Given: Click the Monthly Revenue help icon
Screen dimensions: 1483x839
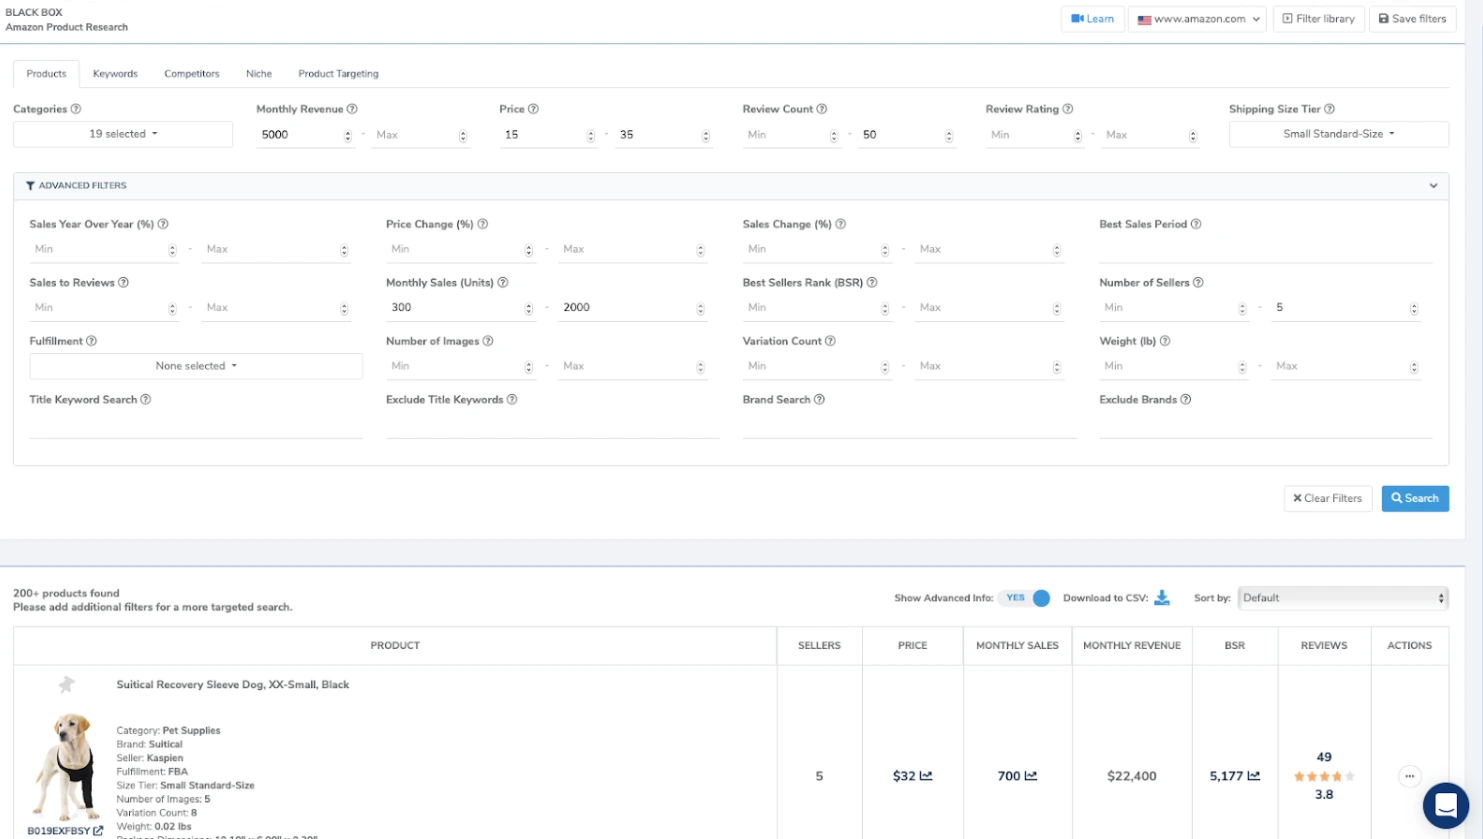Looking at the screenshot, I should (x=352, y=109).
